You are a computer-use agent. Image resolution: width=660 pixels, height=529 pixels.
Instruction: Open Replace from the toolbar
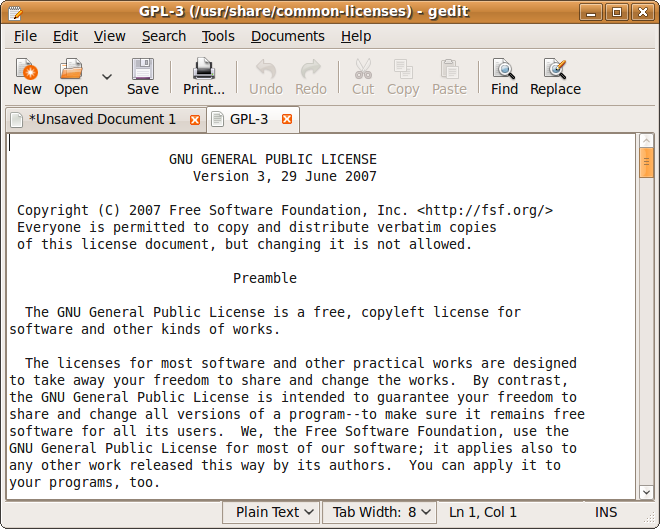click(555, 70)
